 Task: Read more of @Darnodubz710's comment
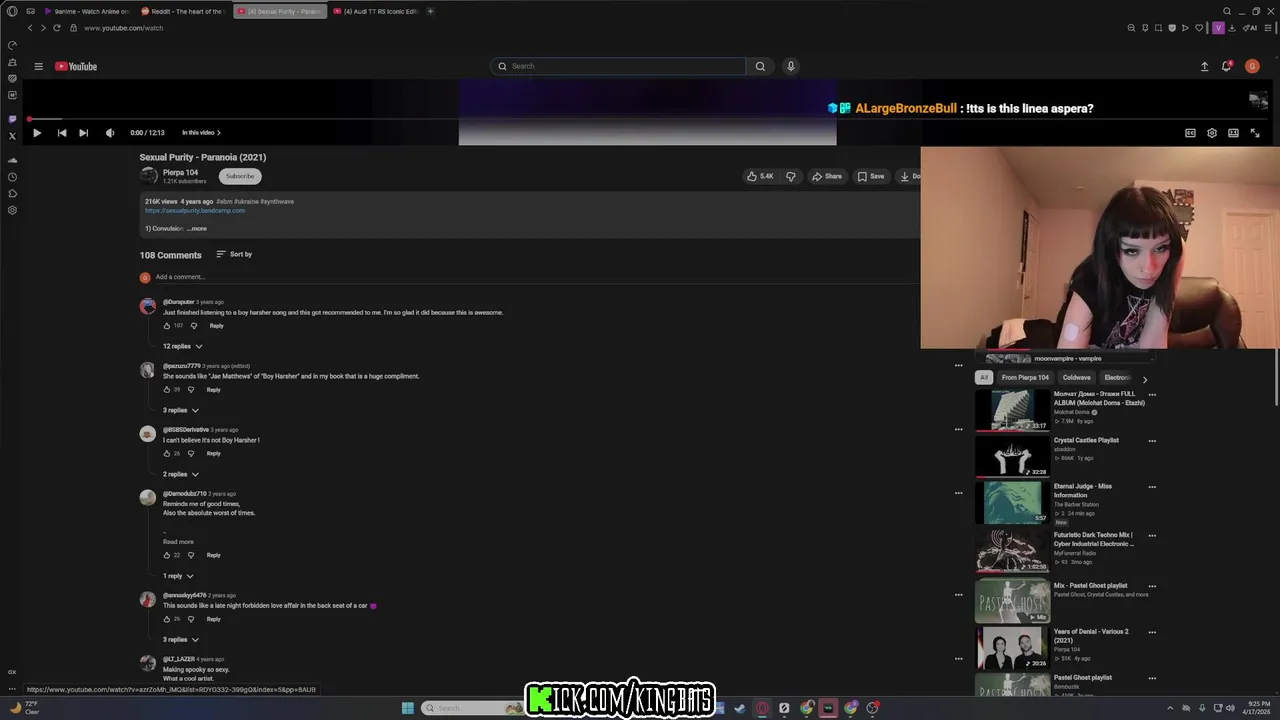coord(178,542)
